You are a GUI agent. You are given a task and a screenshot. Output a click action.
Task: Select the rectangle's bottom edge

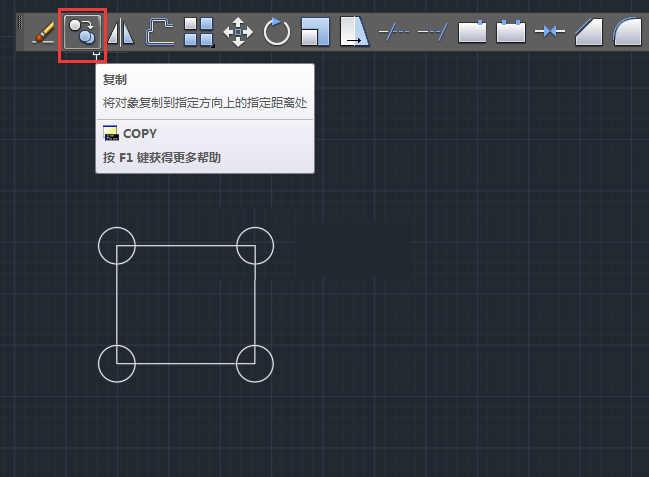click(186, 364)
